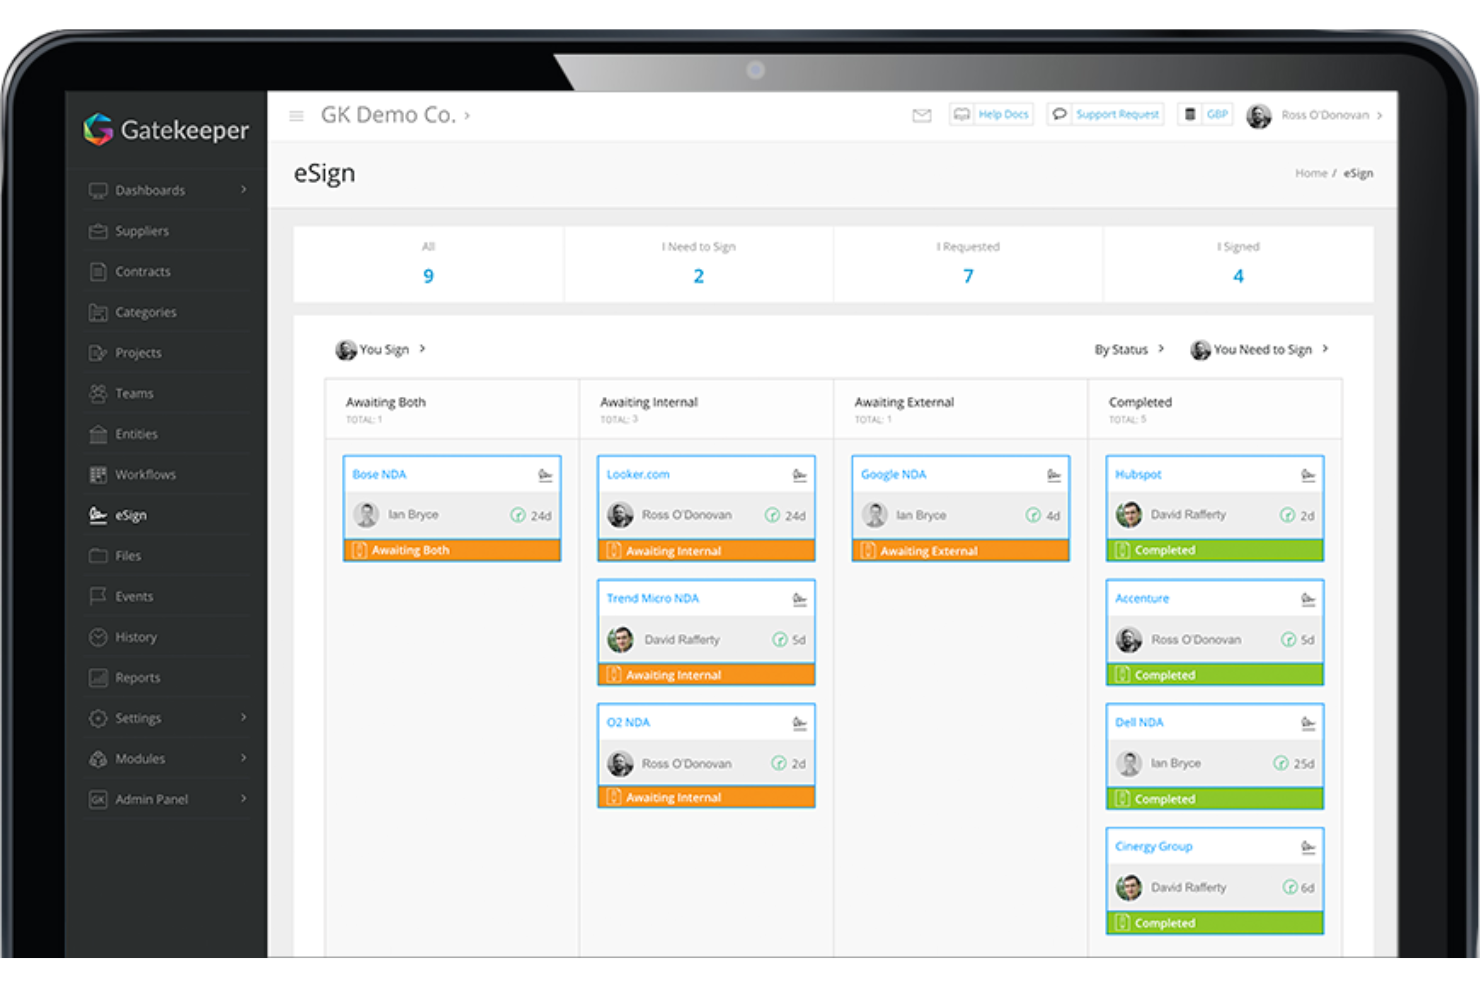Screen dimensions: 1480x987
Task: Select eSign in the sidebar
Action: [x=131, y=515]
